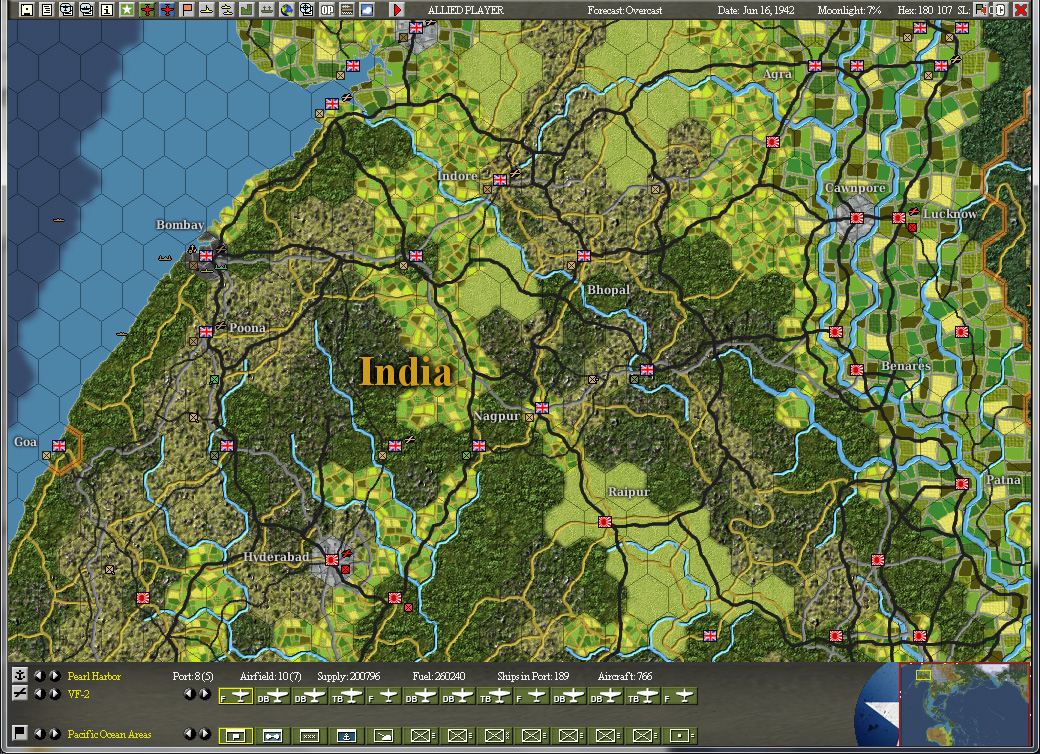Go to previous base before Pearl Harbor
This screenshot has width=1040, height=754.
pyautogui.click(x=40, y=675)
